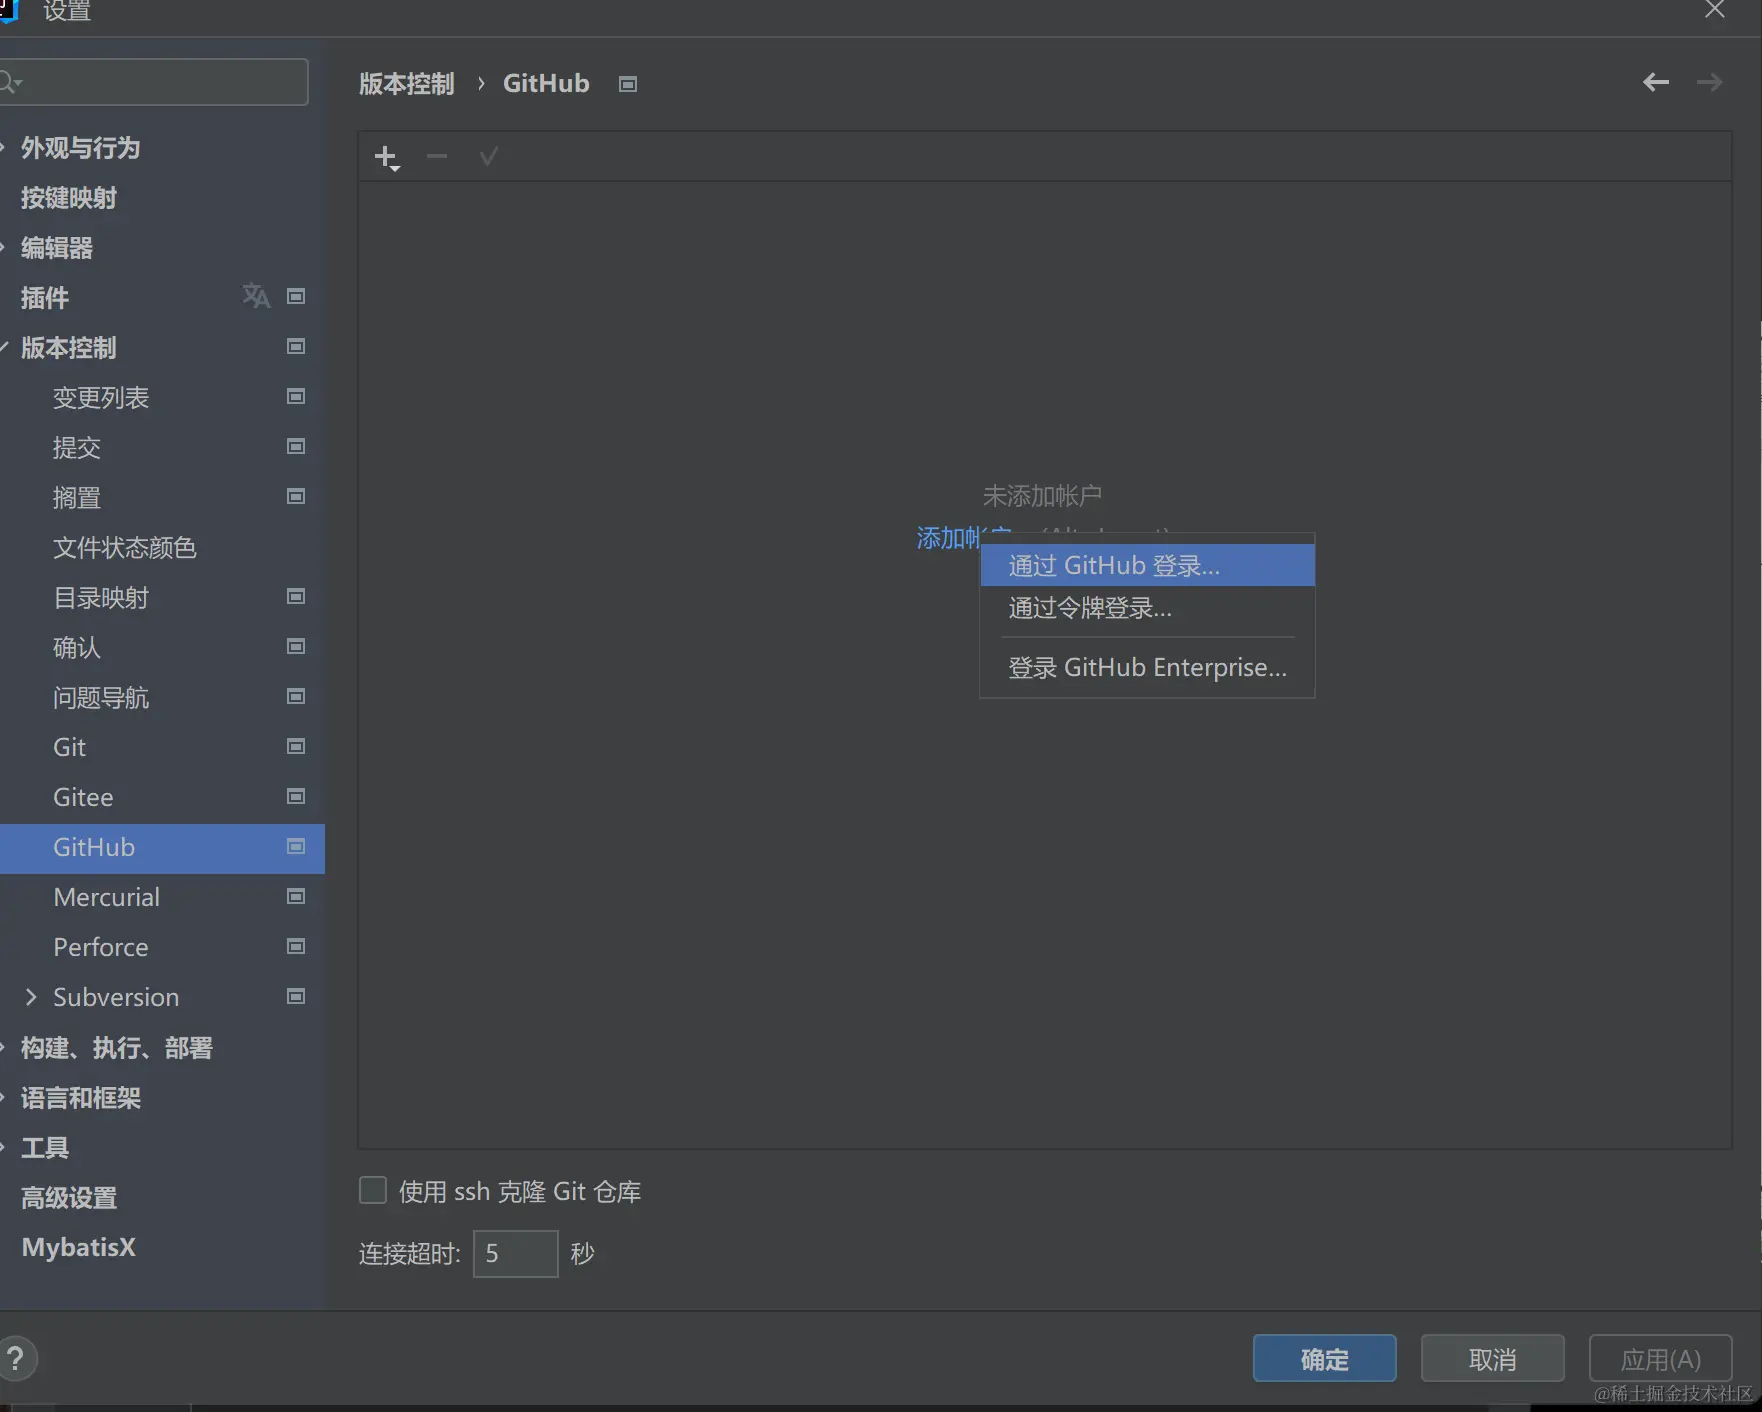
Task: Enable 使用 ssh 克隆 Git 仓库 checkbox
Action: [373, 1190]
